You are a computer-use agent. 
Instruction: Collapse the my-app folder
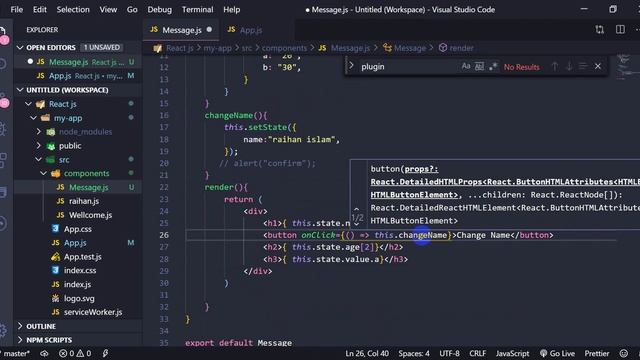pyautogui.click(x=33, y=118)
